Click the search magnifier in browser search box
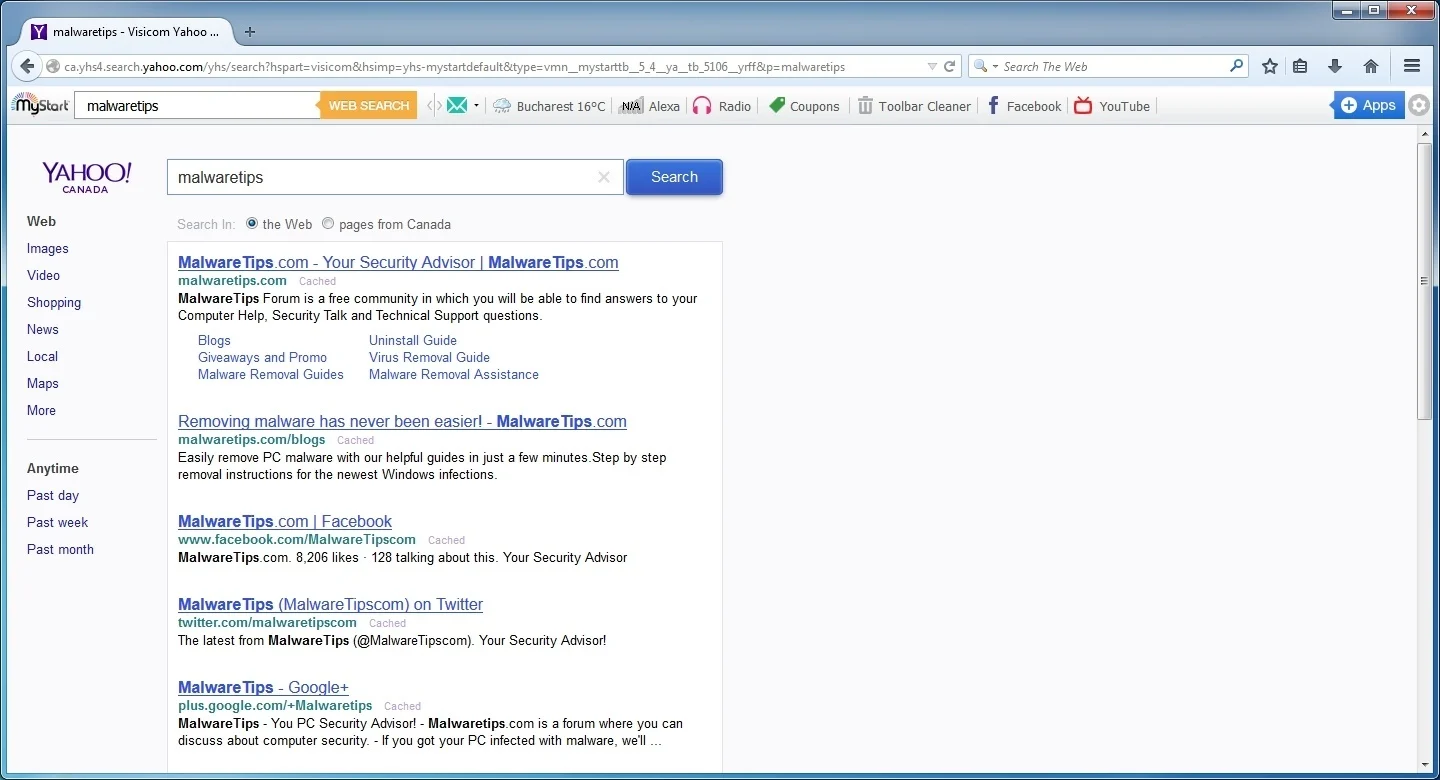This screenshot has height=780, width=1440. 1237,66
